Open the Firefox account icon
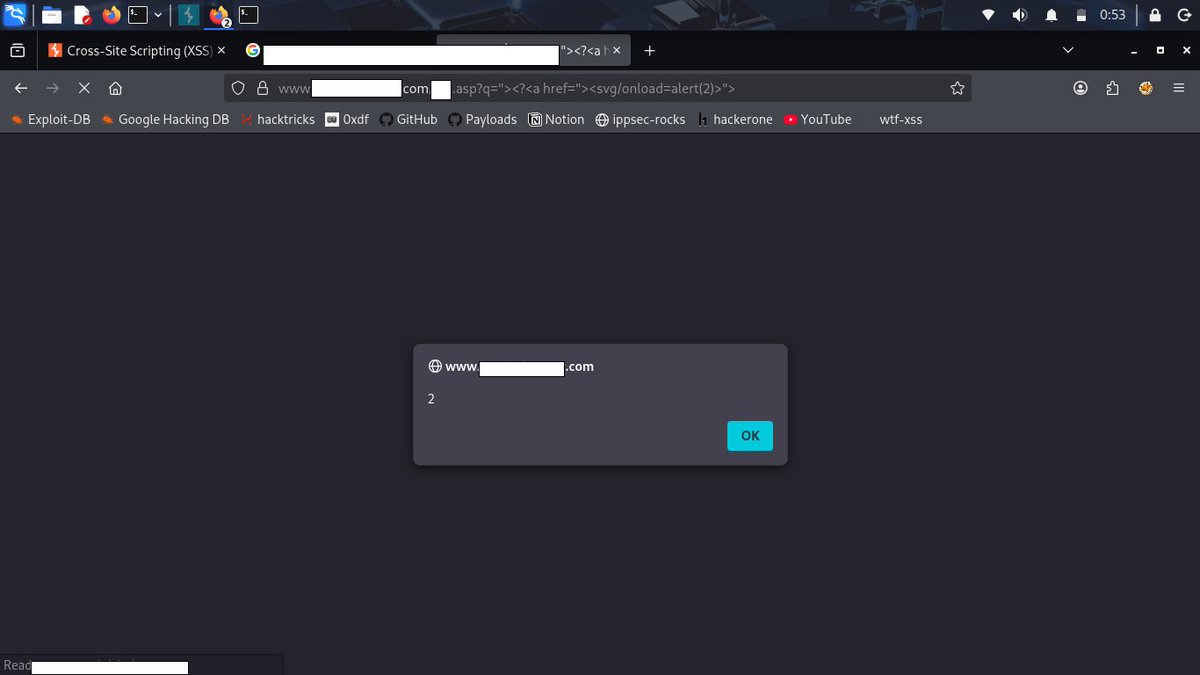This screenshot has height=675, width=1200. click(1081, 88)
